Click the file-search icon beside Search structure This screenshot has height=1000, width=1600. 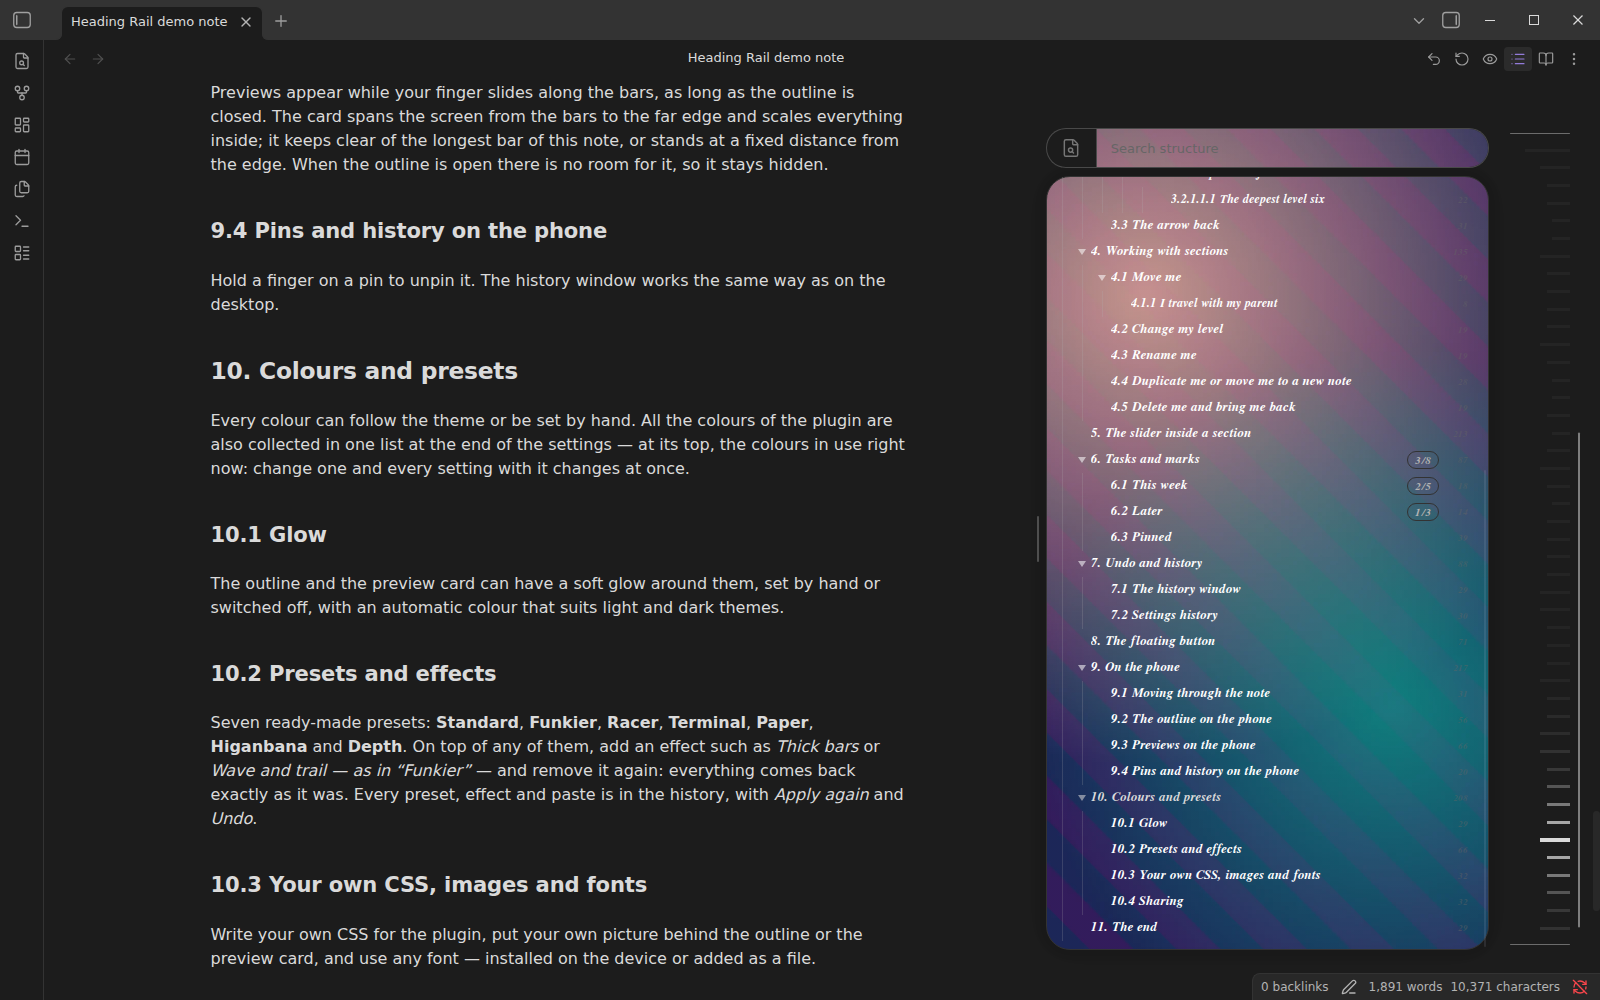pos(1071,148)
